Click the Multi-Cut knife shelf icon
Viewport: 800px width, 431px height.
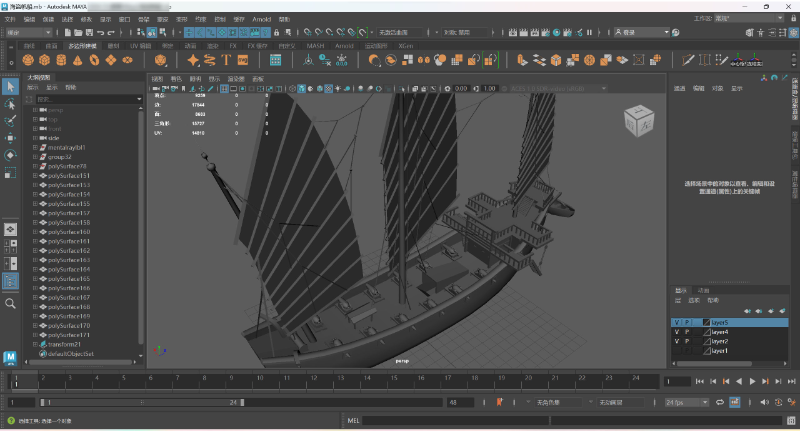point(688,60)
